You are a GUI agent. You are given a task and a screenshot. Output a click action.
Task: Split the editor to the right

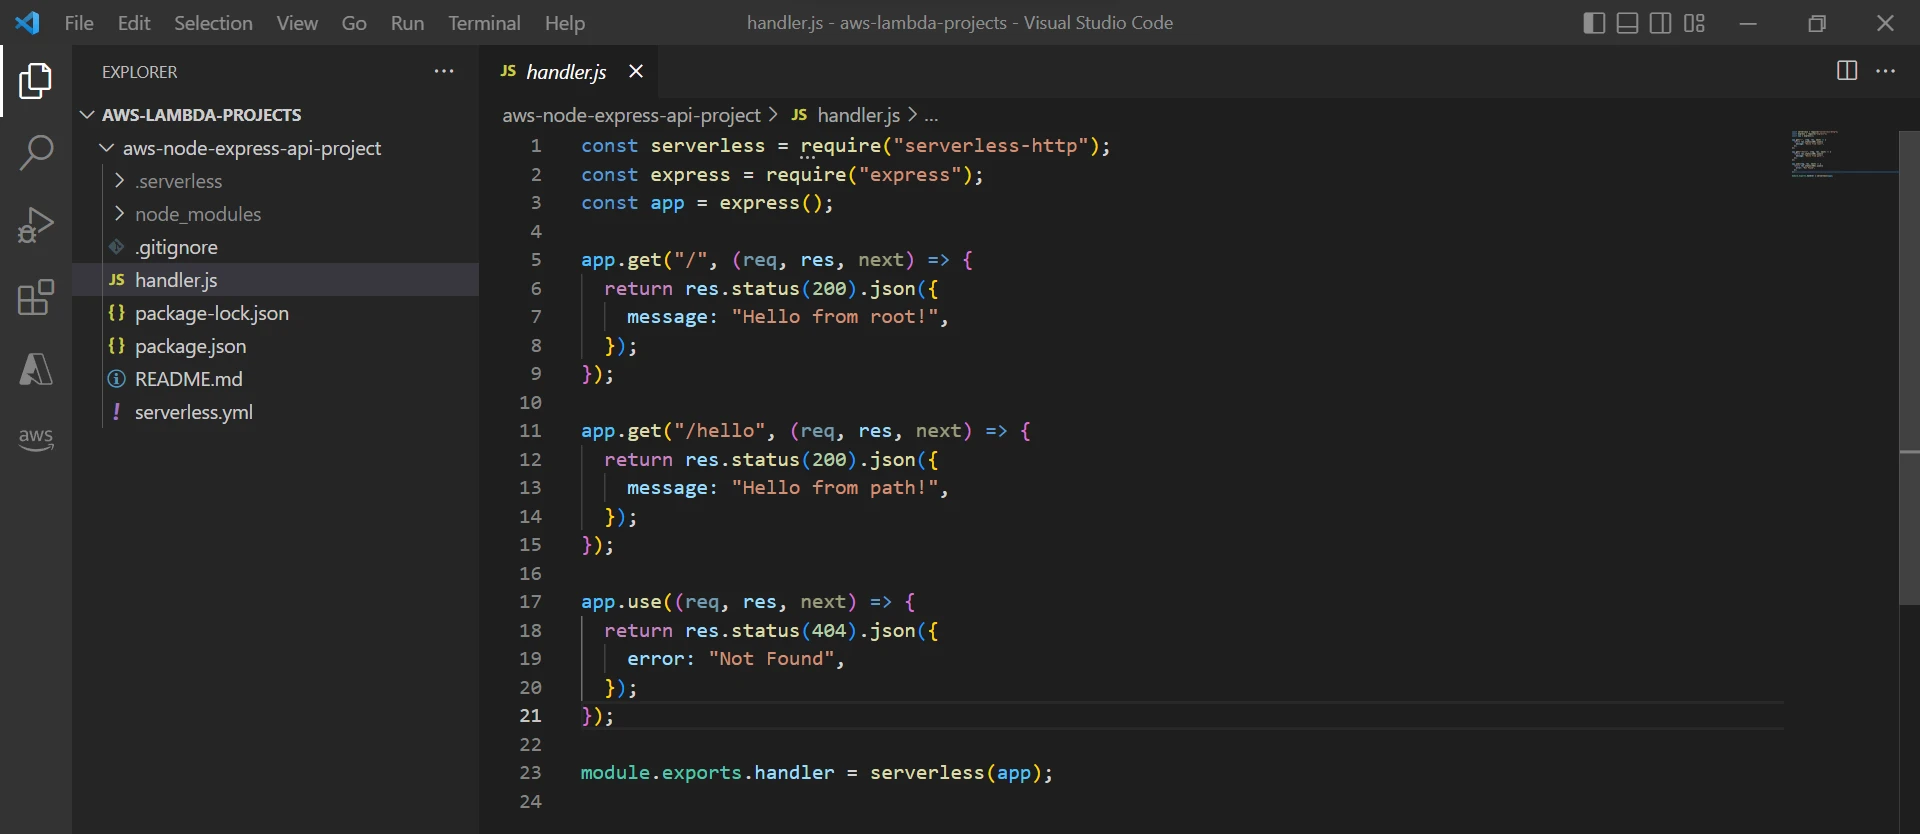(x=1846, y=71)
